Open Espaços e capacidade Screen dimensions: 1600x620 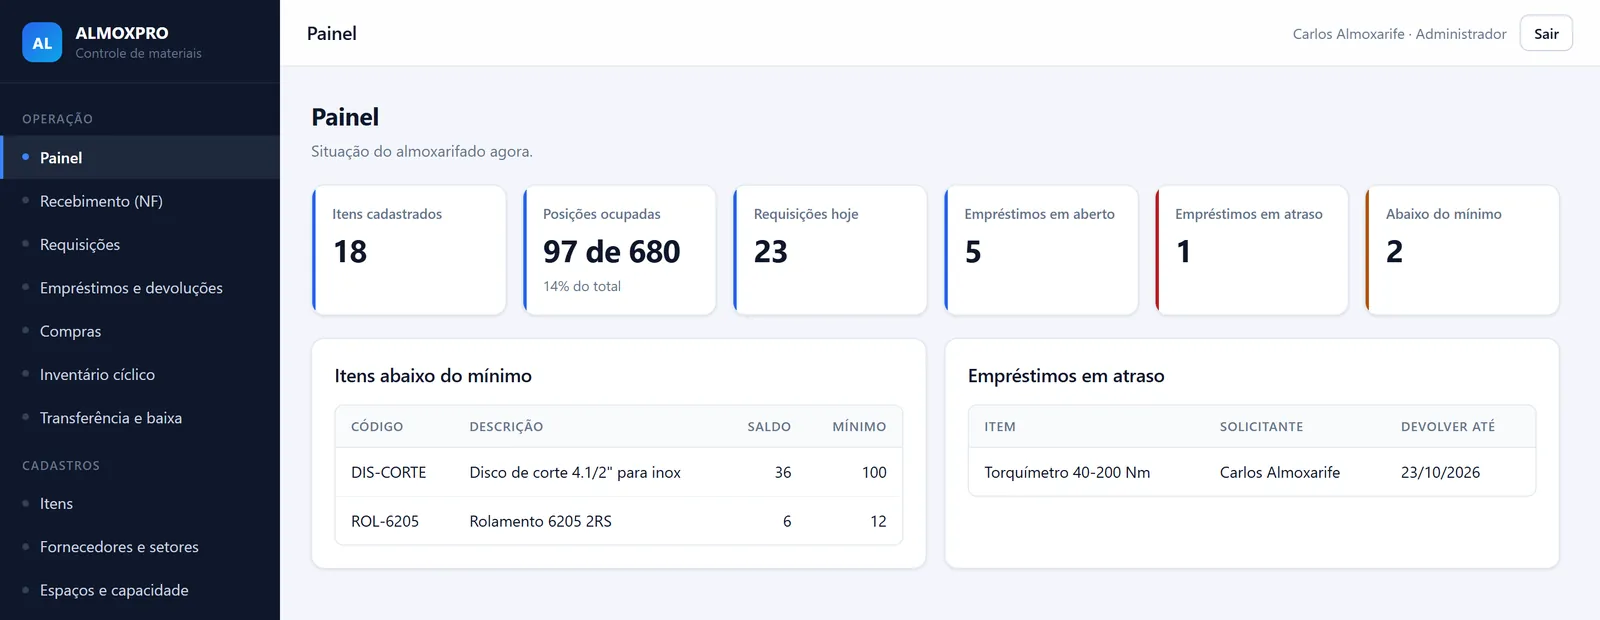click(140, 590)
